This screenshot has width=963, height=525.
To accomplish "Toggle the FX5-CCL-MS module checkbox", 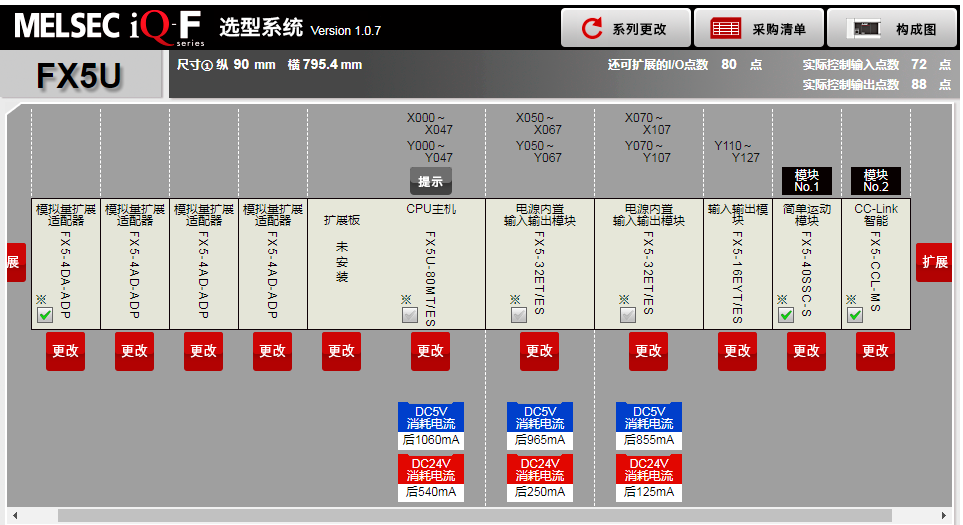I will 855,315.
